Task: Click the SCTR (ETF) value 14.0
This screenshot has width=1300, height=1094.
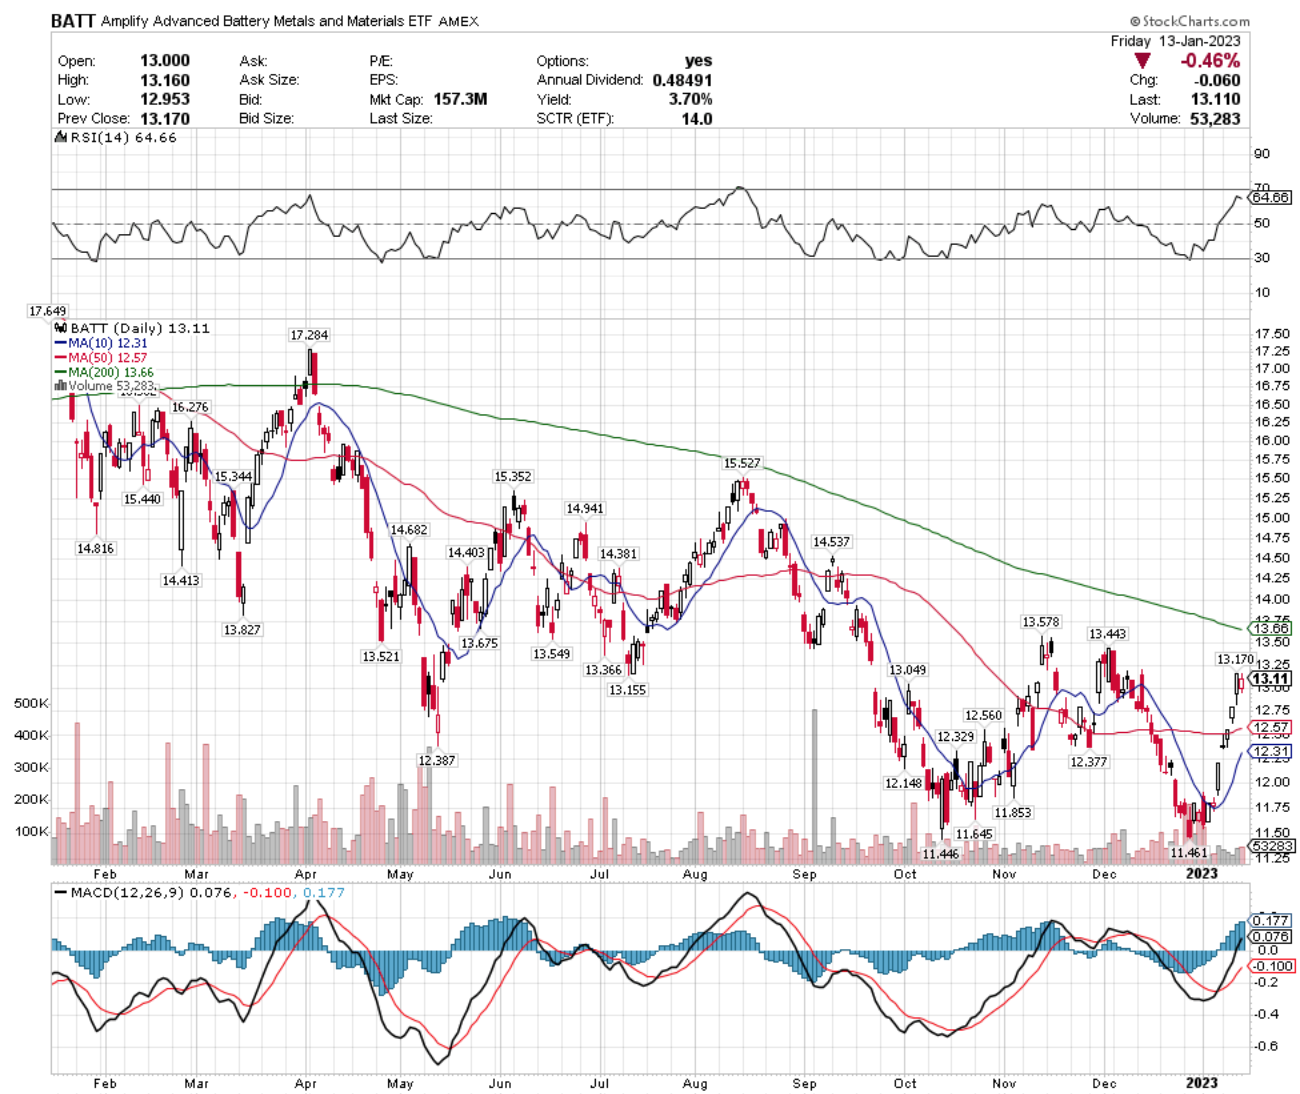Action: click(x=697, y=118)
